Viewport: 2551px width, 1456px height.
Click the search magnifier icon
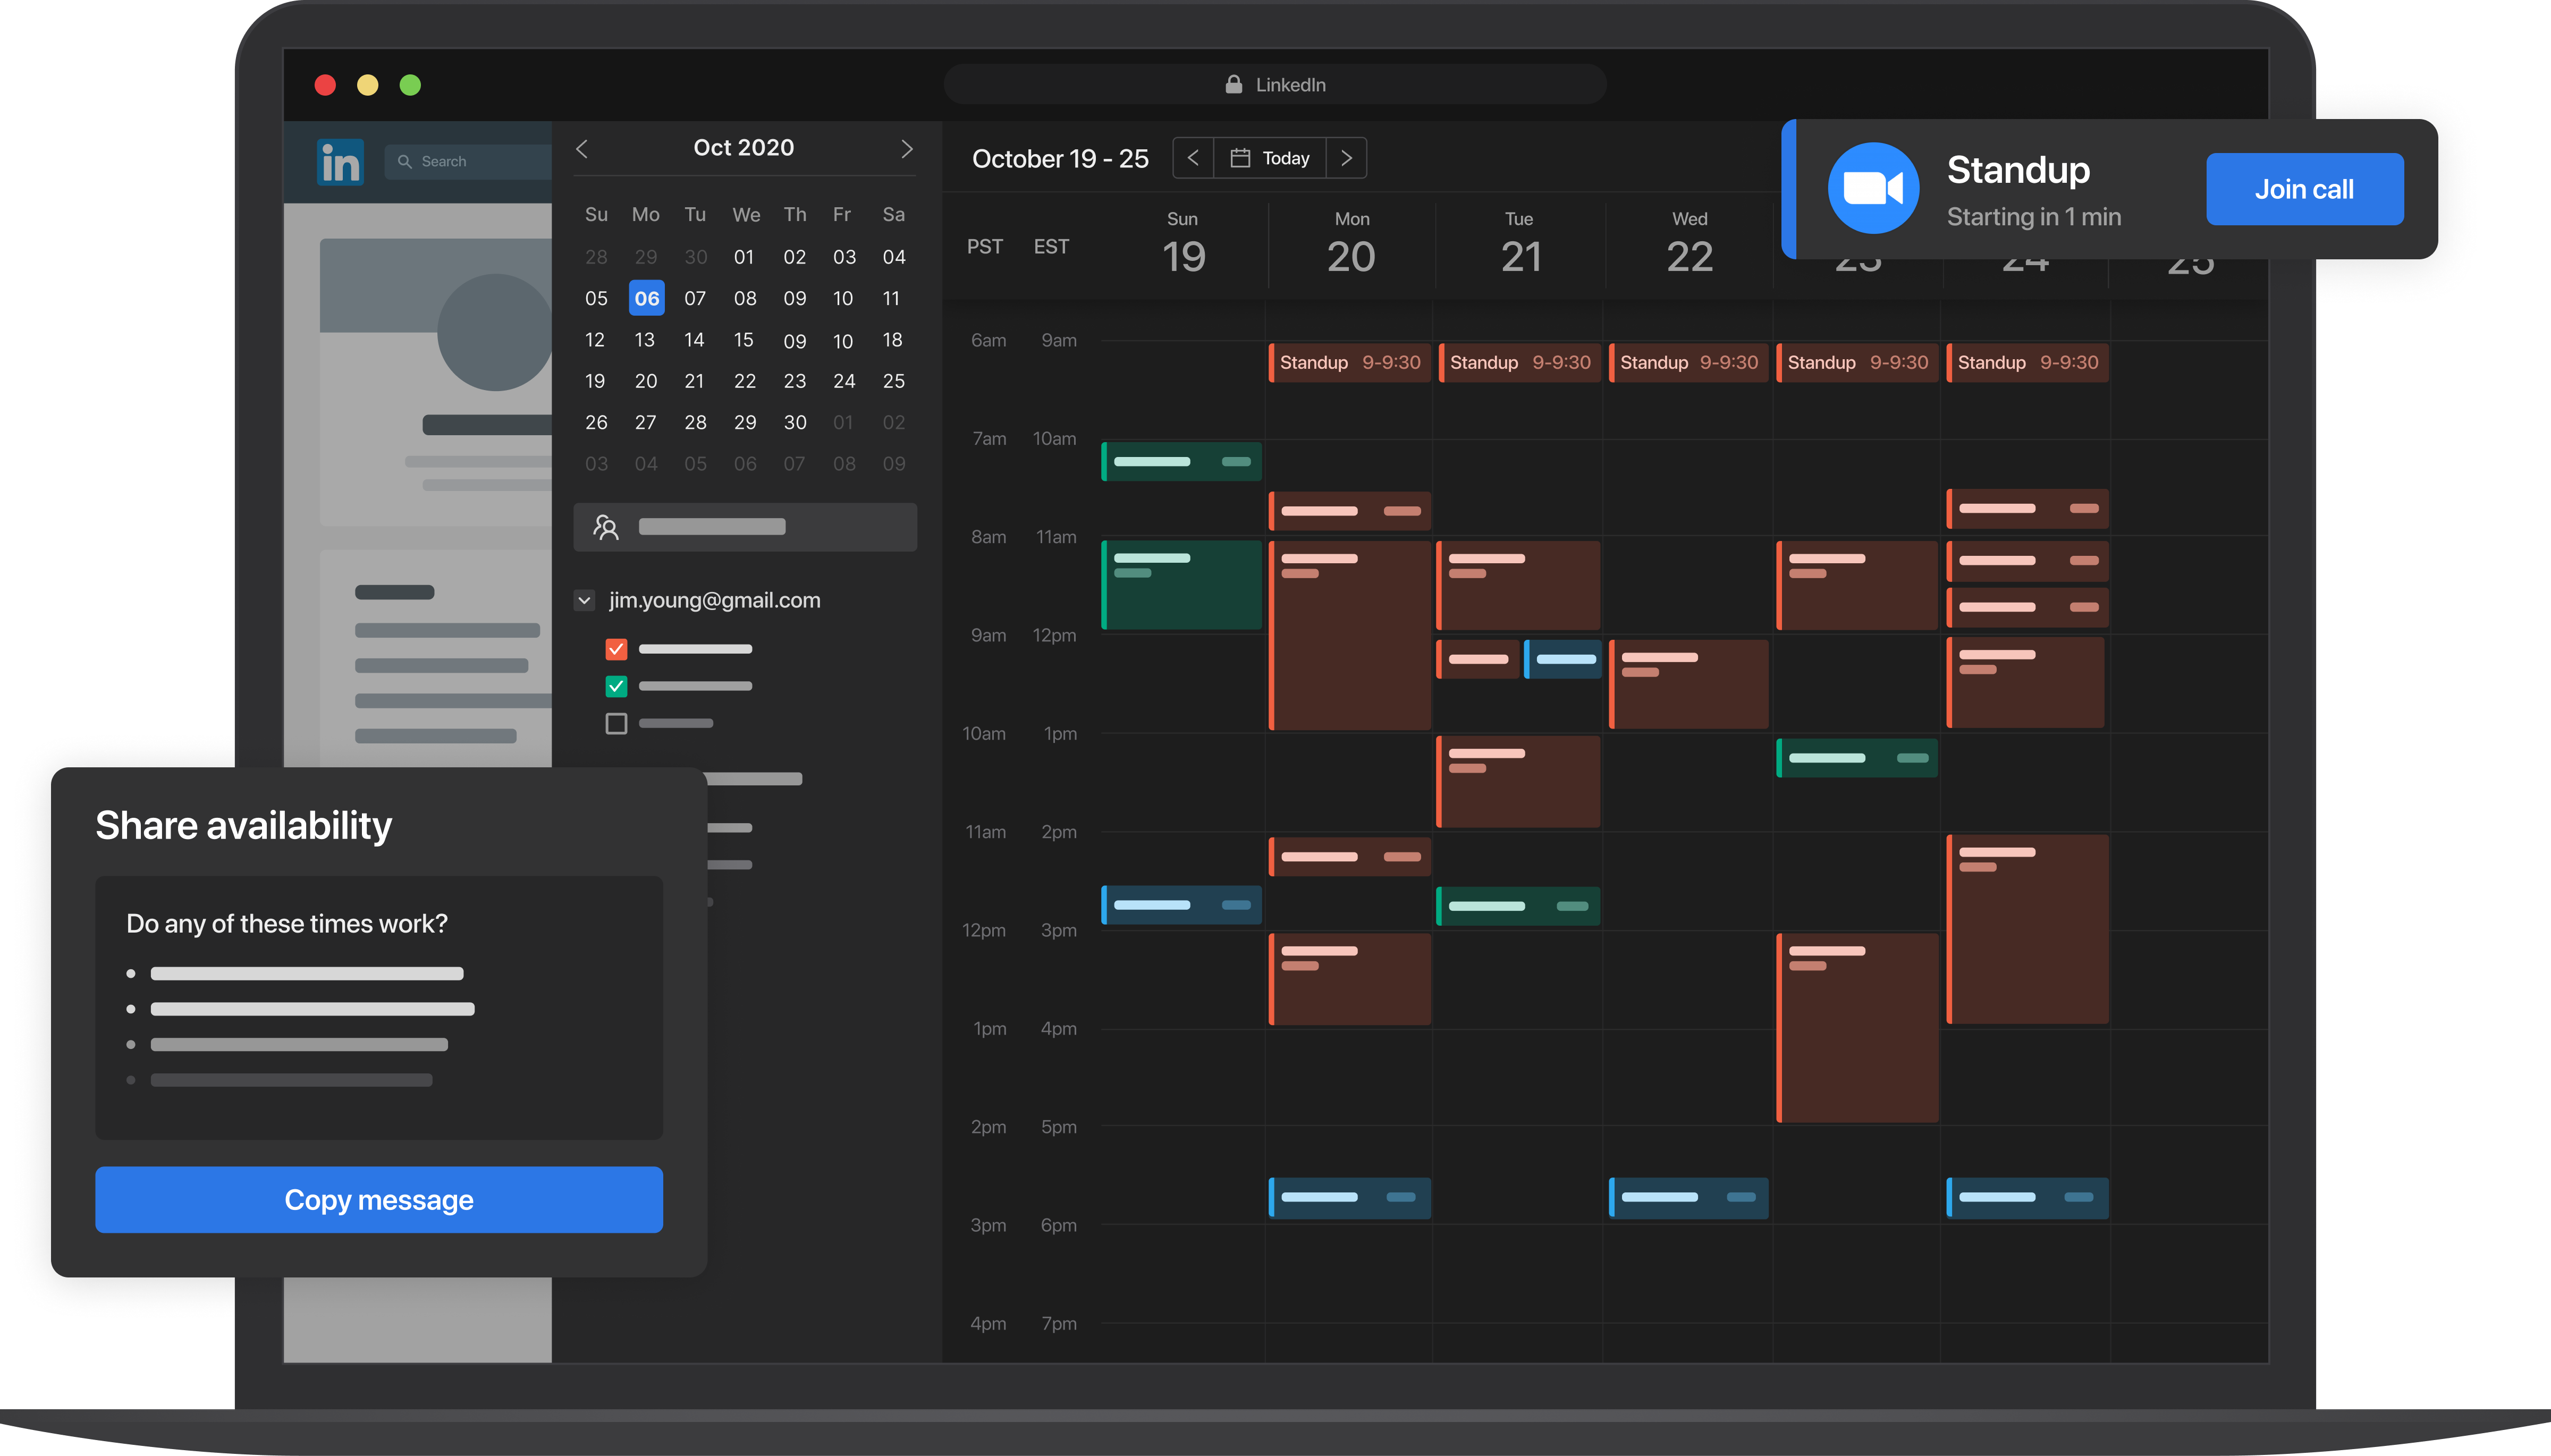click(404, 162)
